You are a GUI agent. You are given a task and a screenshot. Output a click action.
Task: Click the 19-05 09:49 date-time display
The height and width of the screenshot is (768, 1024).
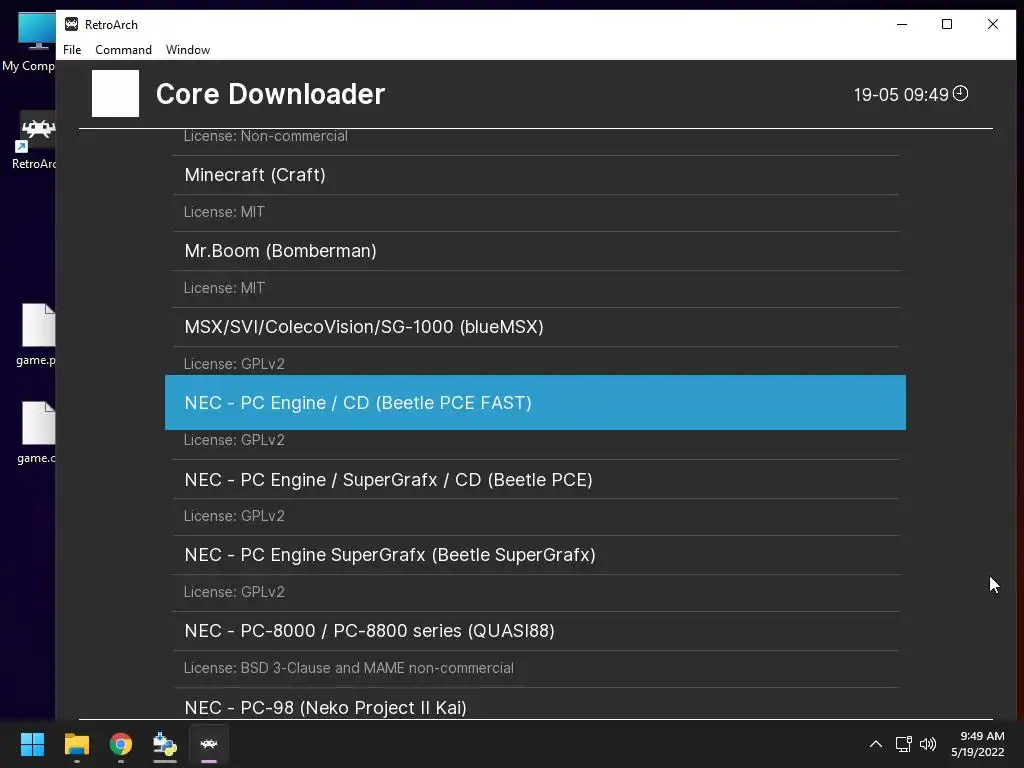[901, 95]
